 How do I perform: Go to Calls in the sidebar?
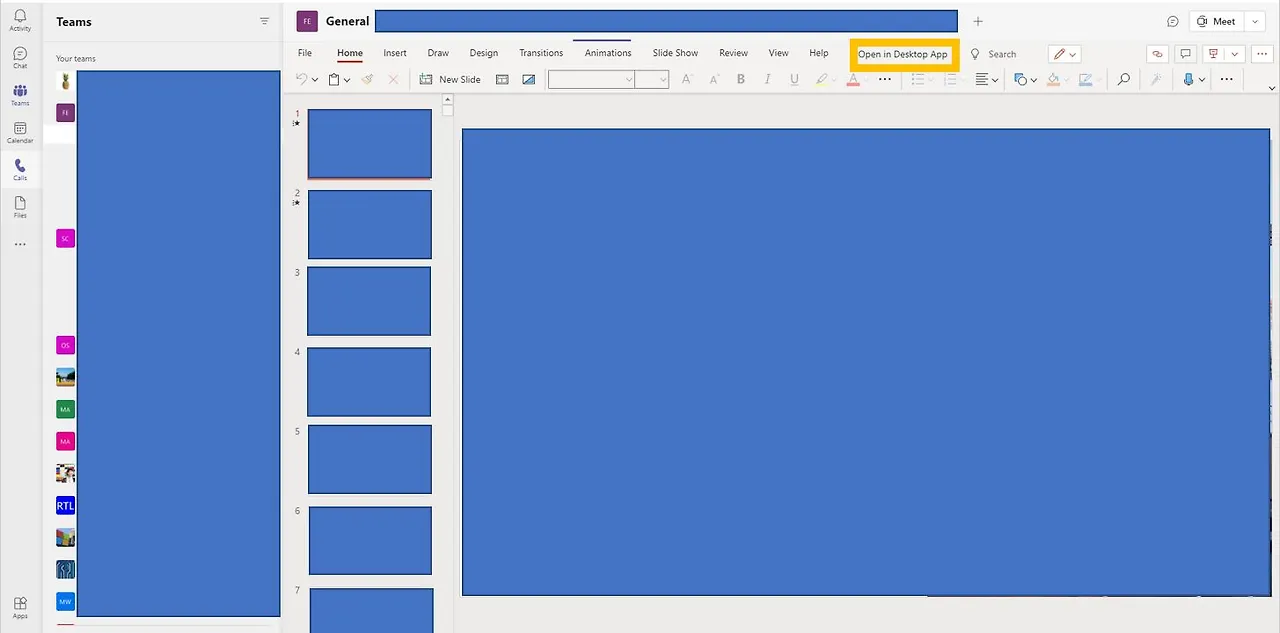coord(20,169)
